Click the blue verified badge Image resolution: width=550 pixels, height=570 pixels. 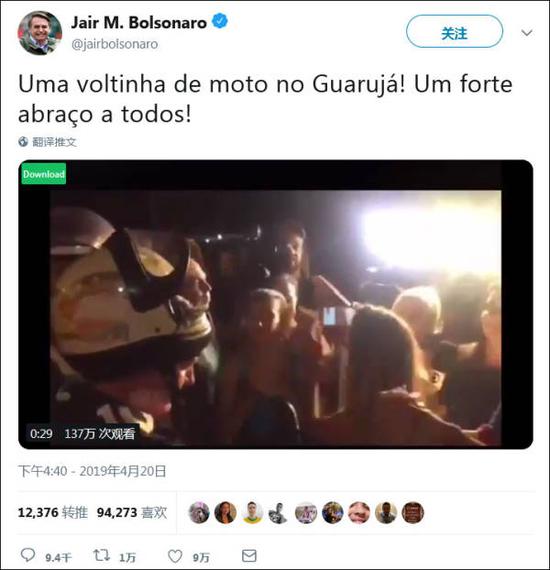220,21
